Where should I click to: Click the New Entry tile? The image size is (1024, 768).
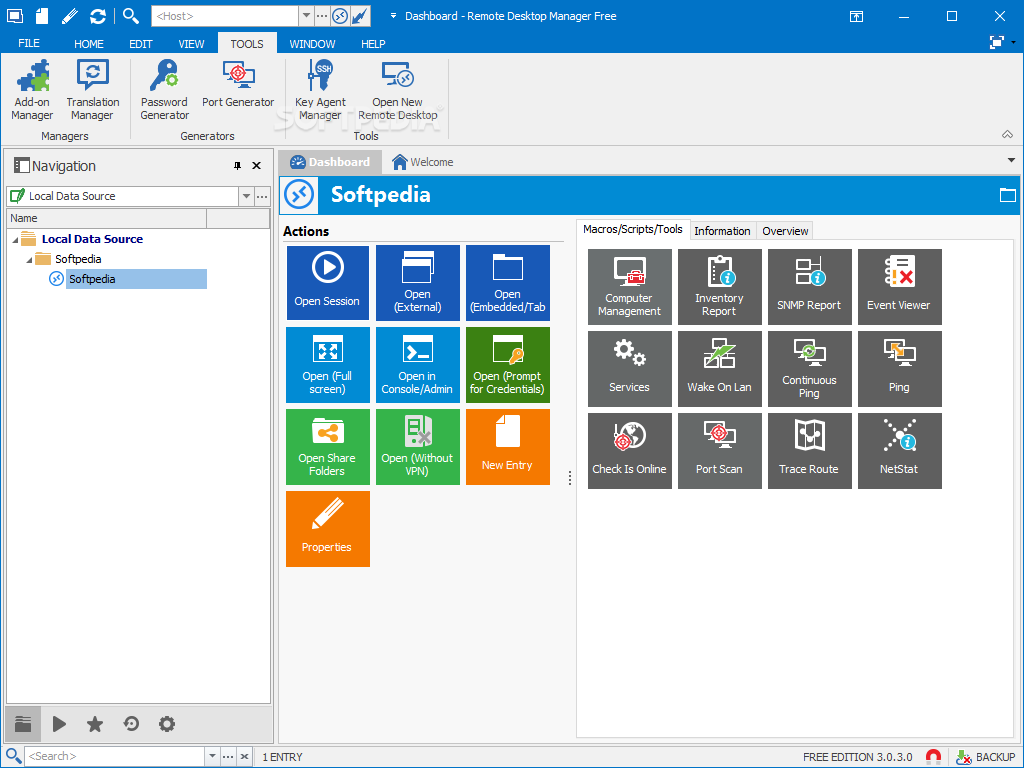click(507, 447)
